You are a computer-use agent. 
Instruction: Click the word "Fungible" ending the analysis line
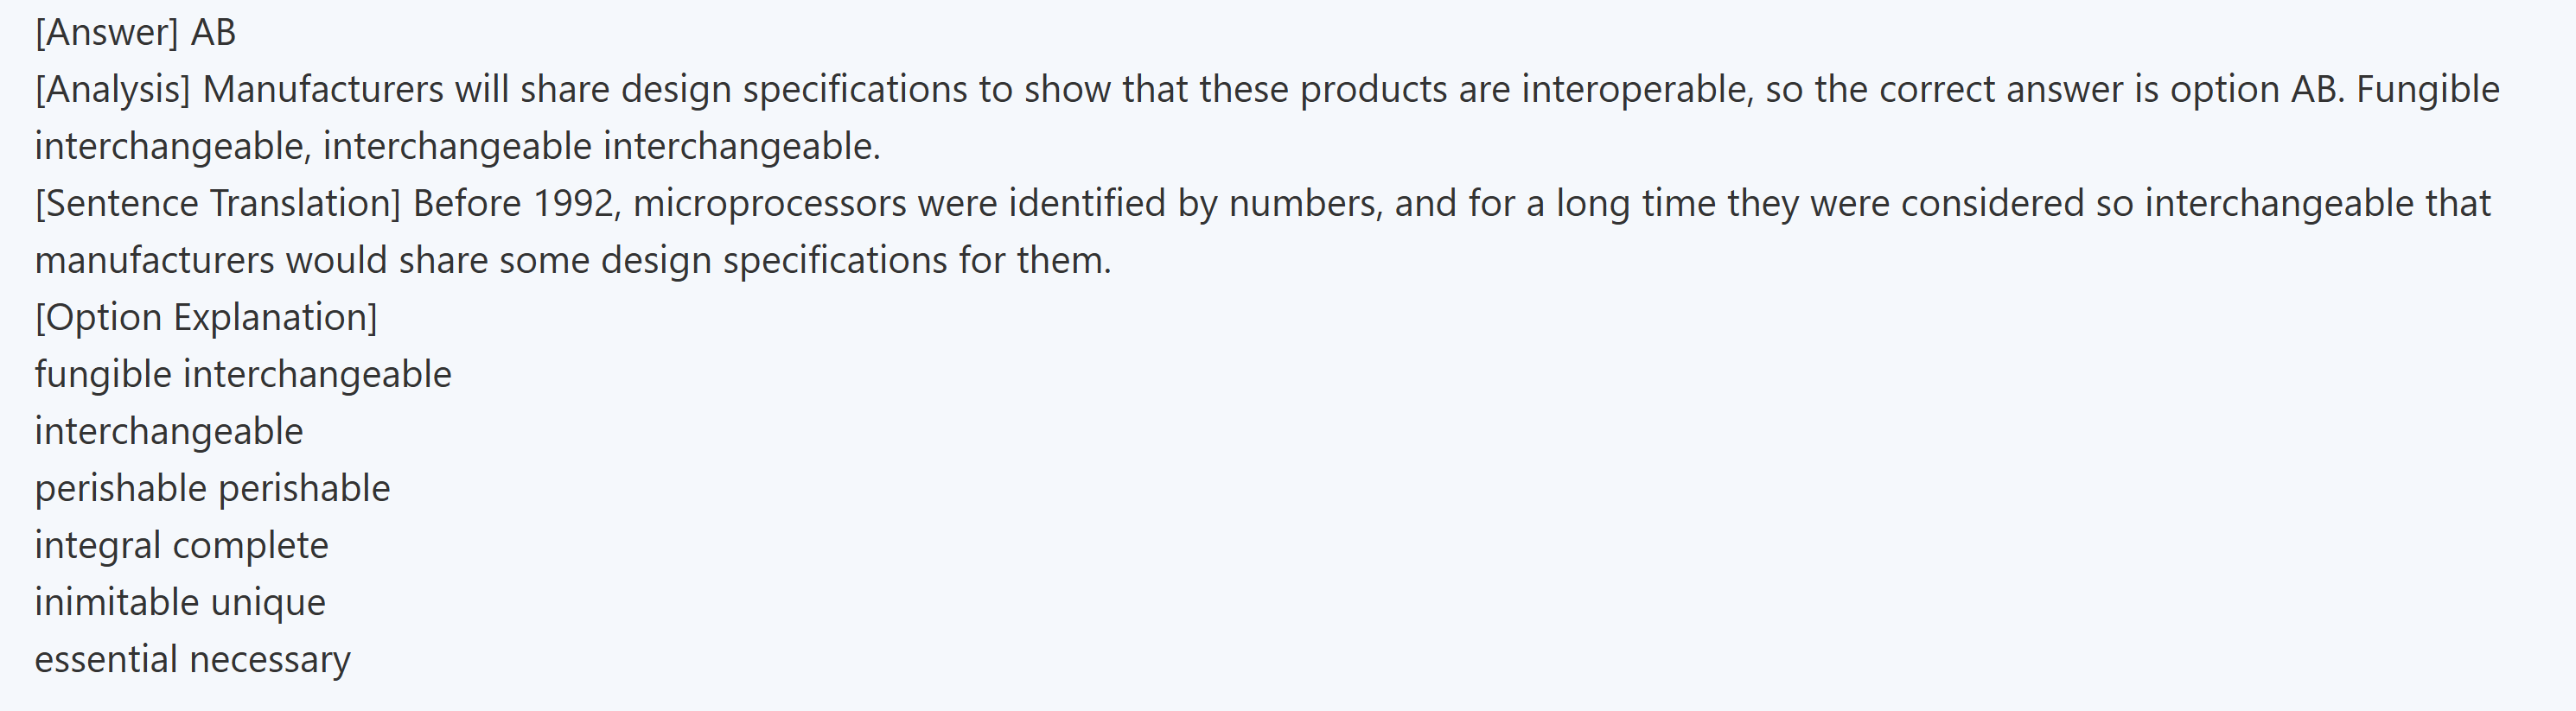pos(2428,90)
